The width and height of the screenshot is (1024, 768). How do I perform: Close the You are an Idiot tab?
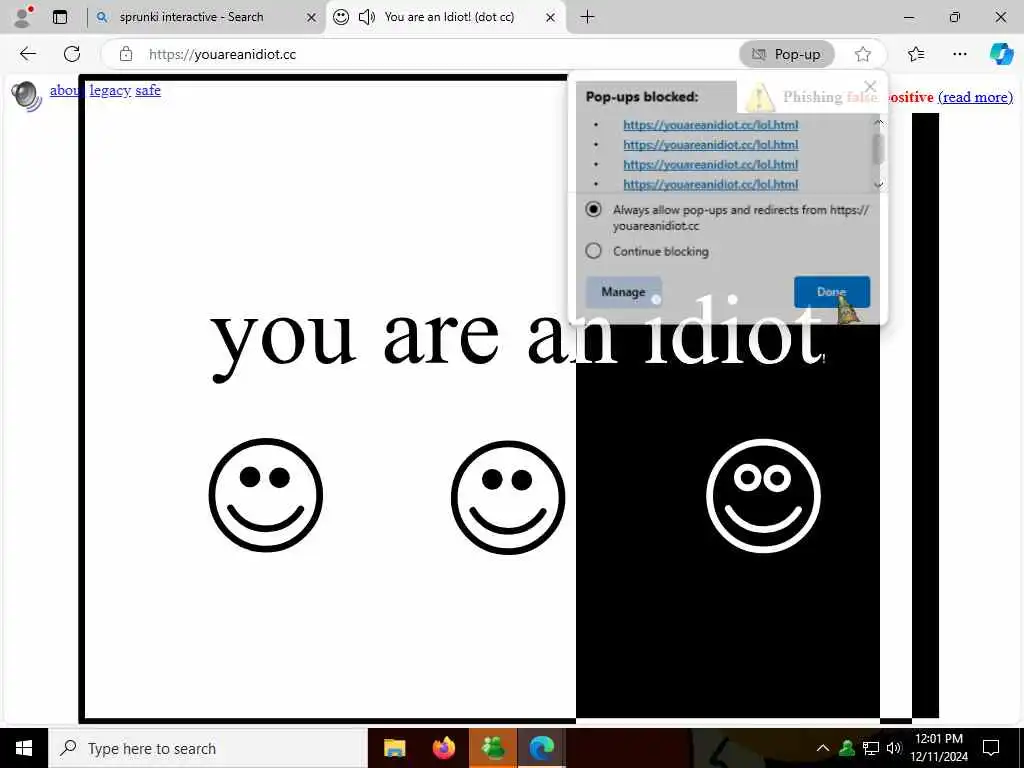(551, 18)
